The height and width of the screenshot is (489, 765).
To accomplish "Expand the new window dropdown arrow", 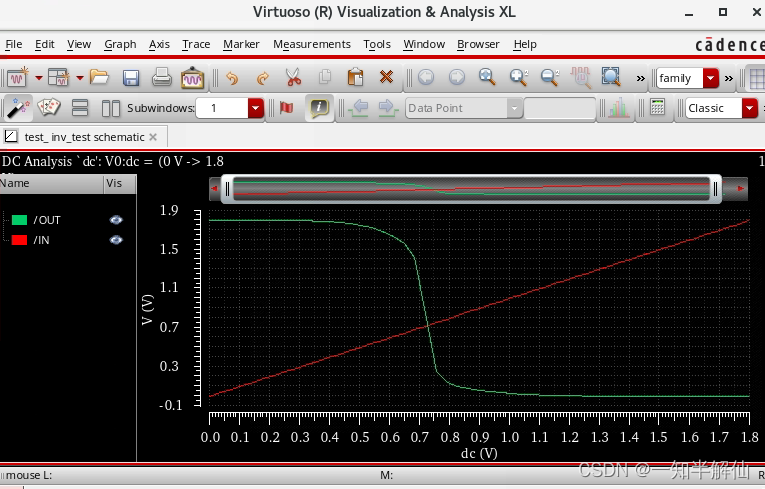I will tap(39, 78).
